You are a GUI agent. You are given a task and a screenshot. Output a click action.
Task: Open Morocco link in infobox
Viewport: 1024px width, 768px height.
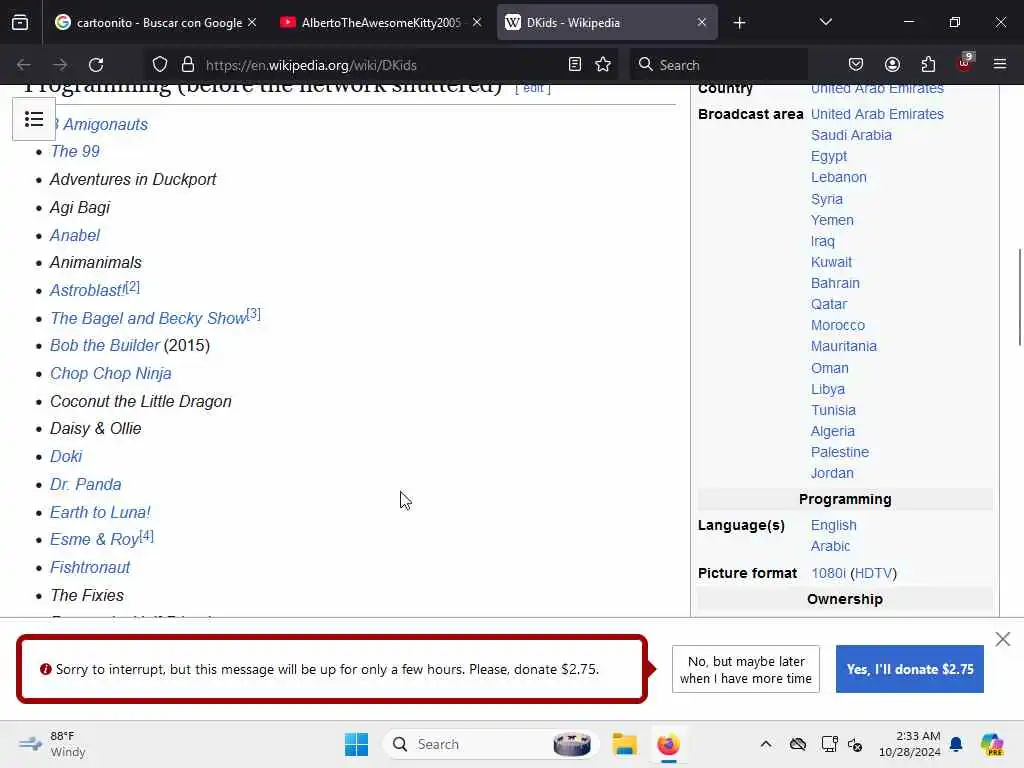pyautogui.click(x=838, y=325)
